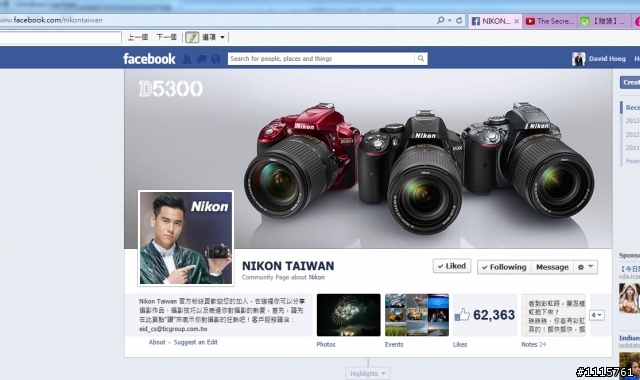Click the browser refresh icon
Viewport: 640px width, 380px height.
(x=459, y=20)
